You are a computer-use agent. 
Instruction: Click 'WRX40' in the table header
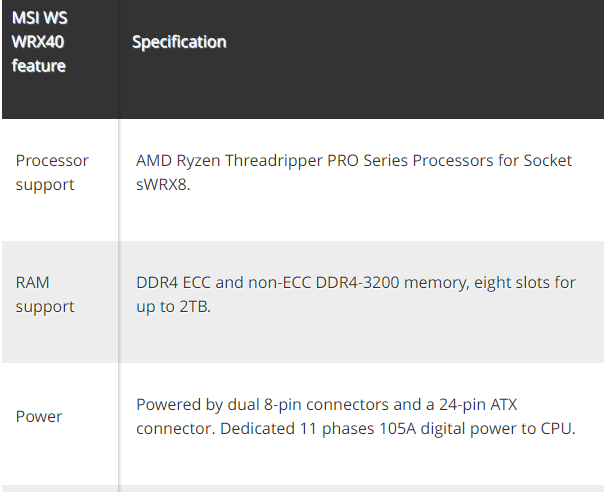click(x=38, y=42)
